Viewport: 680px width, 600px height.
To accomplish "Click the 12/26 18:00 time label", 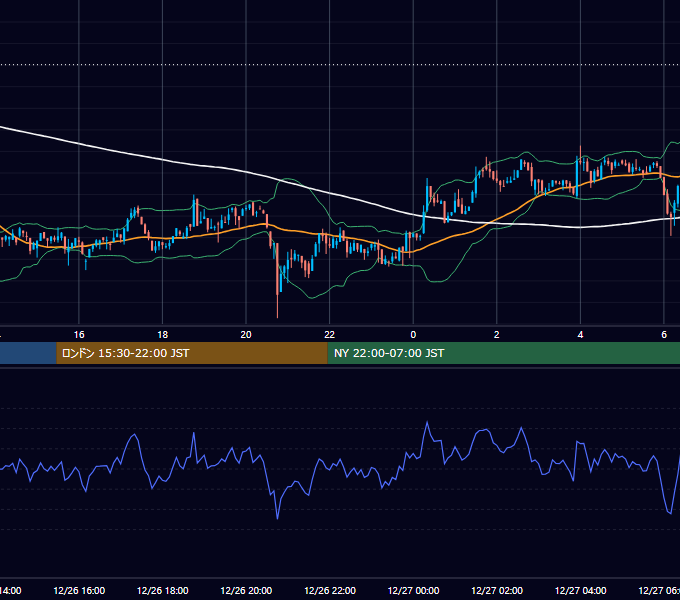I will click(x=163, y=591).
